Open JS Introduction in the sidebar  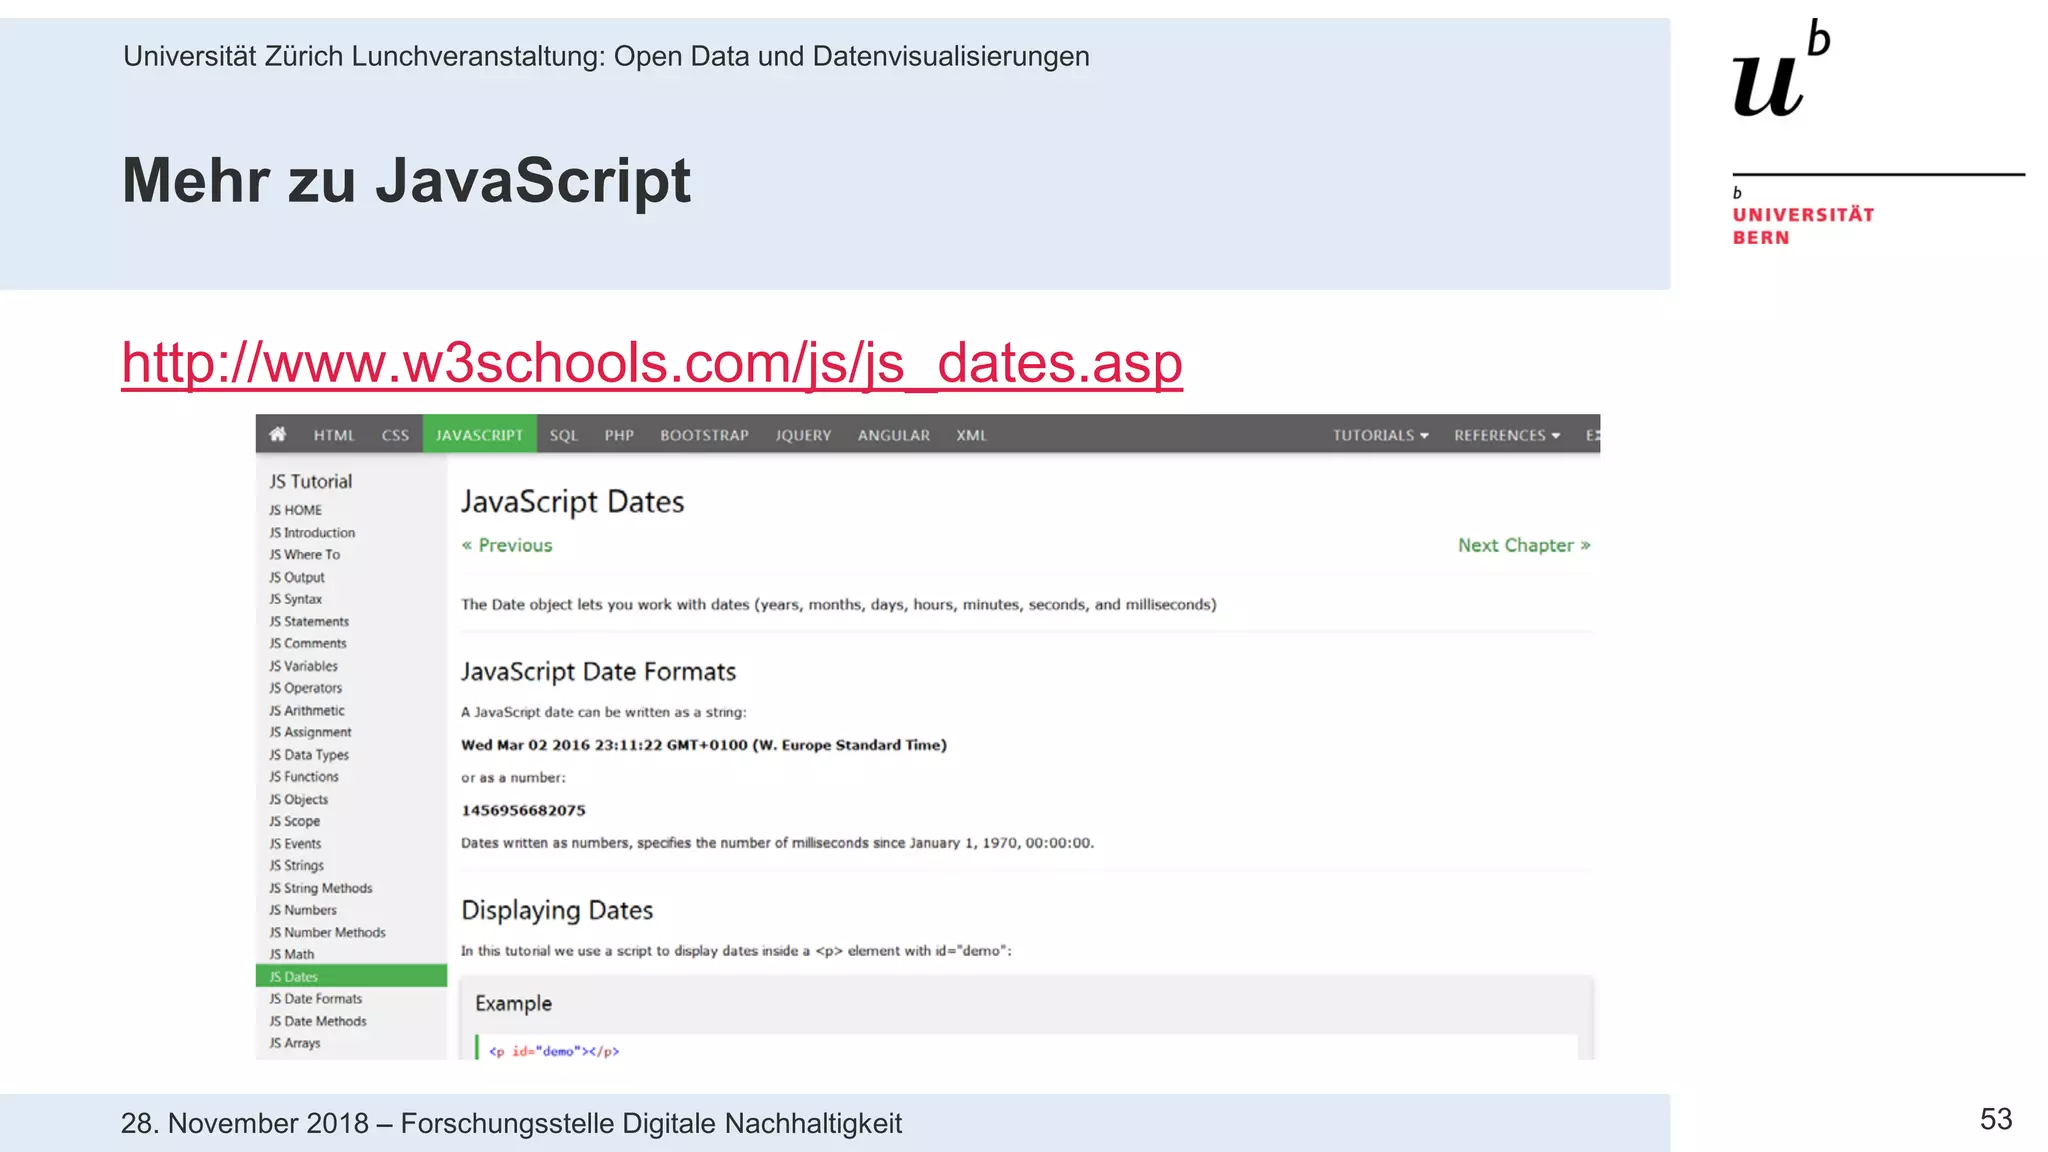click(x=312, y=533)
